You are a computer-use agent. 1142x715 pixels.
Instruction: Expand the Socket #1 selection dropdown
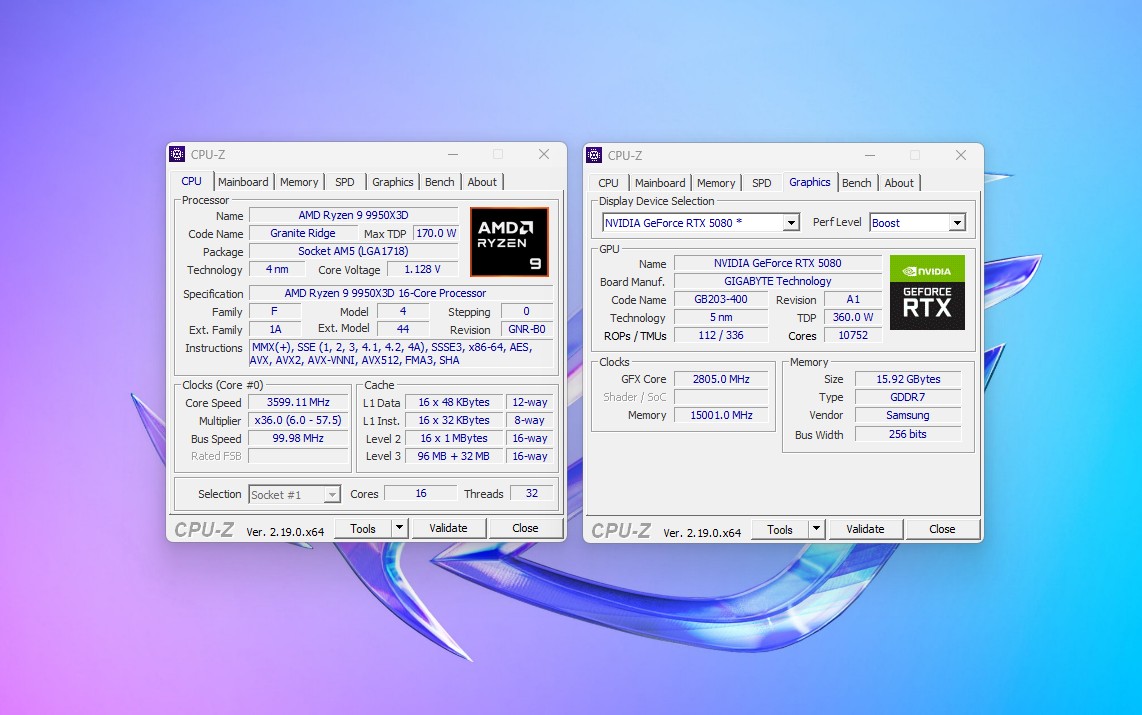pos(331,495)
